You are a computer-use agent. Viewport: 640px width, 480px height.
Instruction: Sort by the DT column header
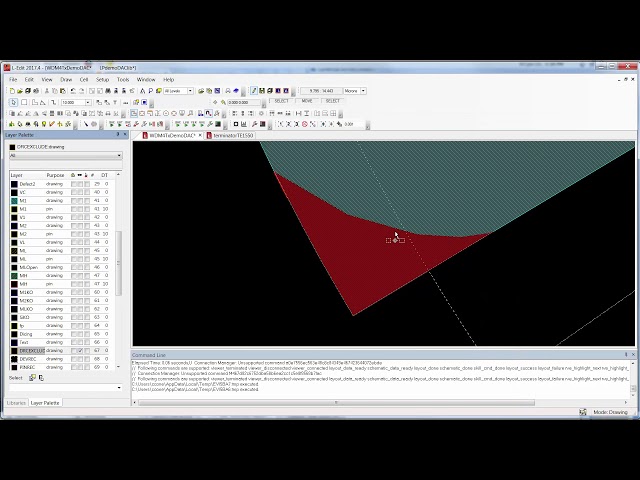point(105,175)
